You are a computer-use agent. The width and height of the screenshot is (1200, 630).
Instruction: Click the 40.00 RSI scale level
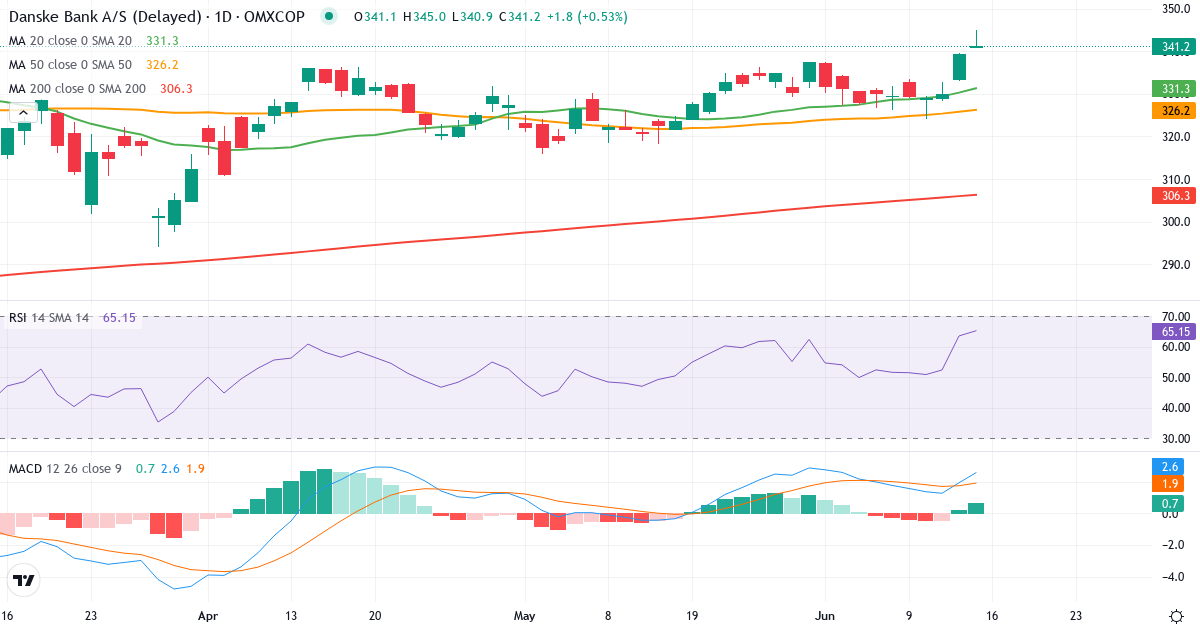click(x=1175, y=407)
